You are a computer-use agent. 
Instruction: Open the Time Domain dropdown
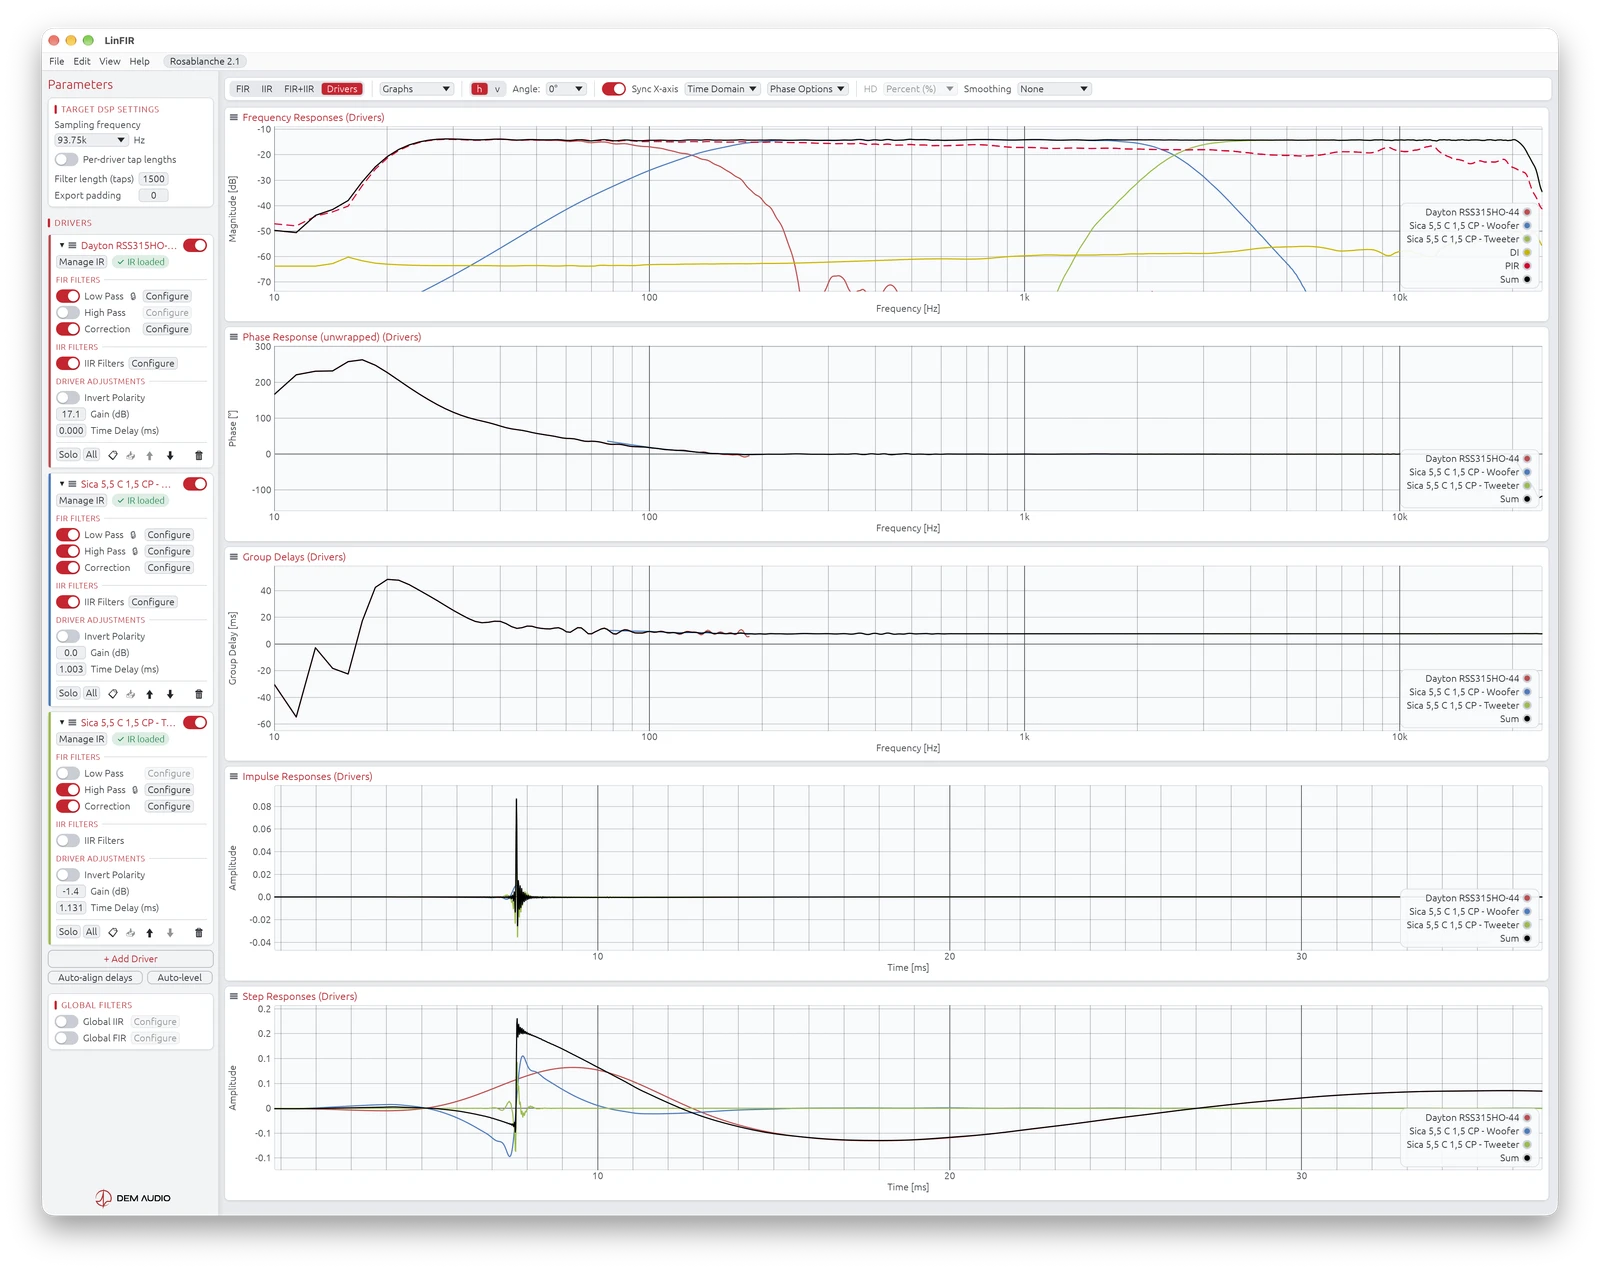tap(722, 89)
